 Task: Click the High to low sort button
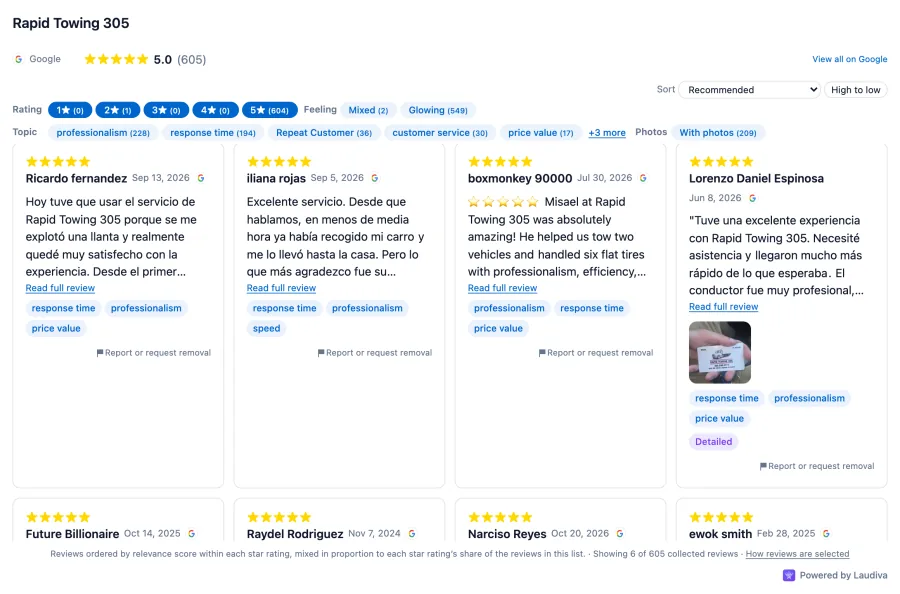coord(855,90)
